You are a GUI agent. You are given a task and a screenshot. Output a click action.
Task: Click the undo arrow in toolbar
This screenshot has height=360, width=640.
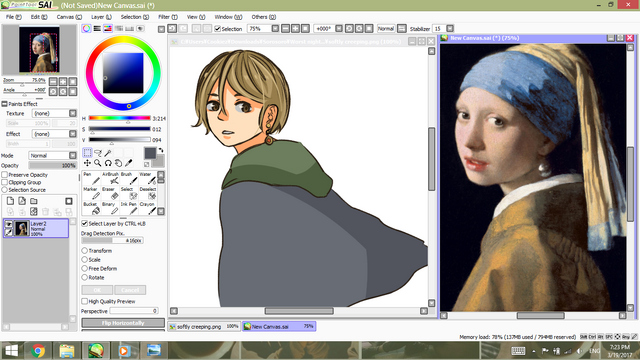click(x=172, y=29)
